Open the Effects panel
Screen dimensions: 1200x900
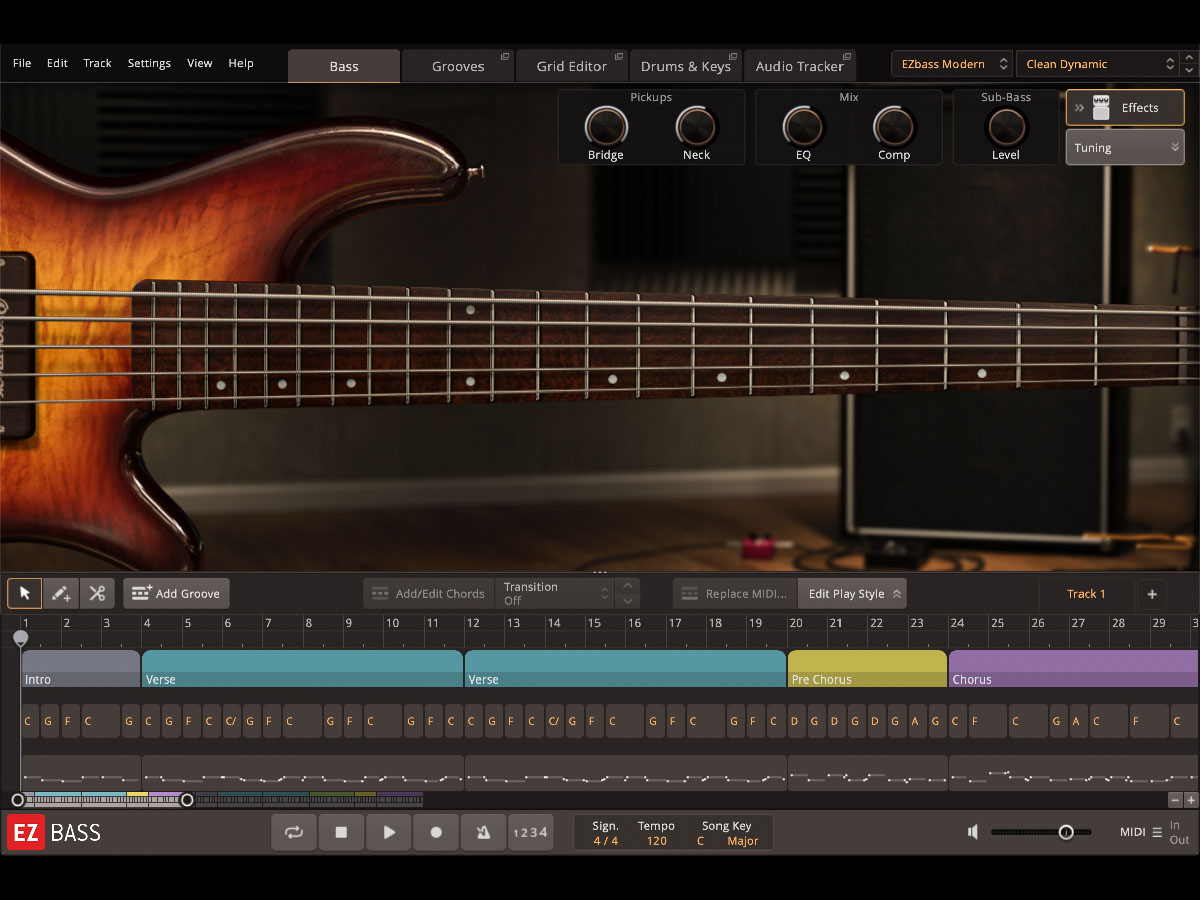coord(1125,108)
